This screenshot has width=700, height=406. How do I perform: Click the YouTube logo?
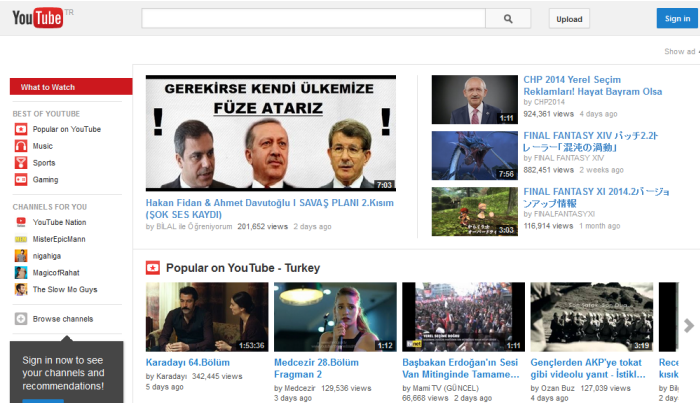point(38,18)
